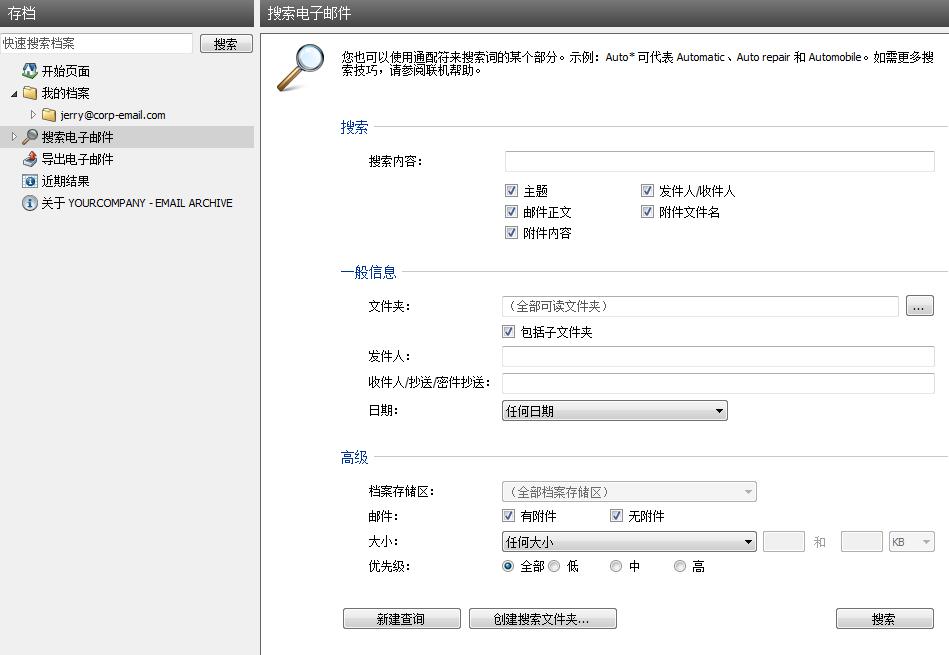Click the 关于 YOURCOMPANY info icon
The image size is (949, 655).
(x=30, y=203)
